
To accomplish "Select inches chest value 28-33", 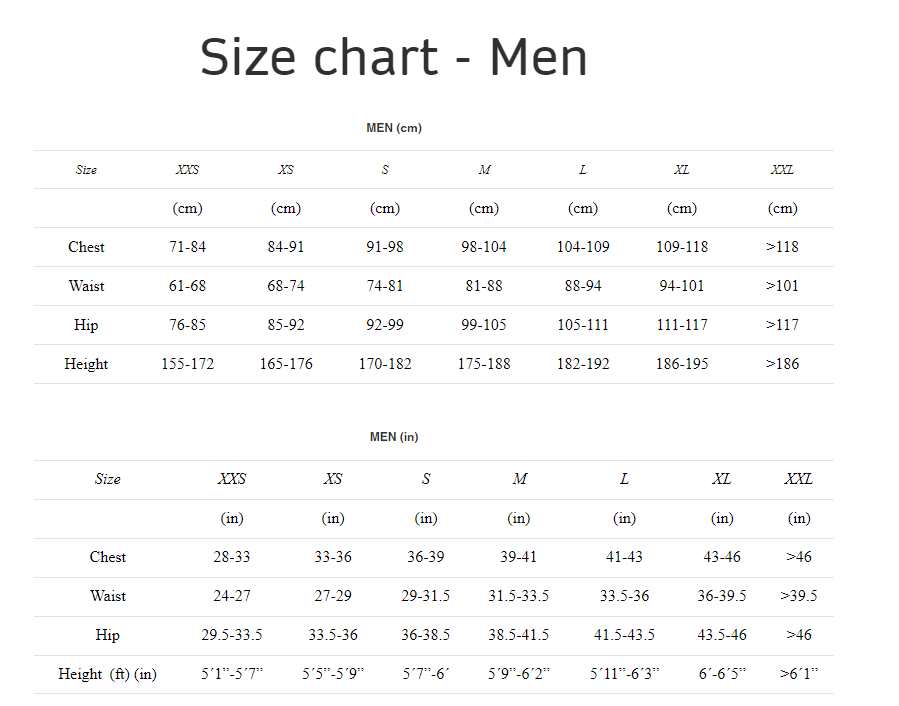I will [x=232, y=557].
